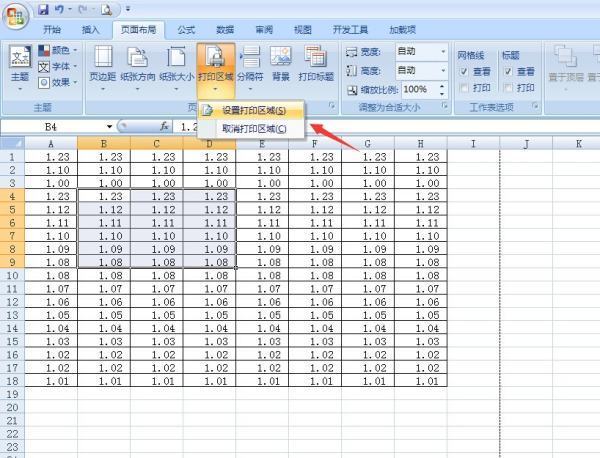This screenshot has height=458, width=600.
Task: Switch to Add-Ins (加载项) tab
Action: tap(403, 30)
